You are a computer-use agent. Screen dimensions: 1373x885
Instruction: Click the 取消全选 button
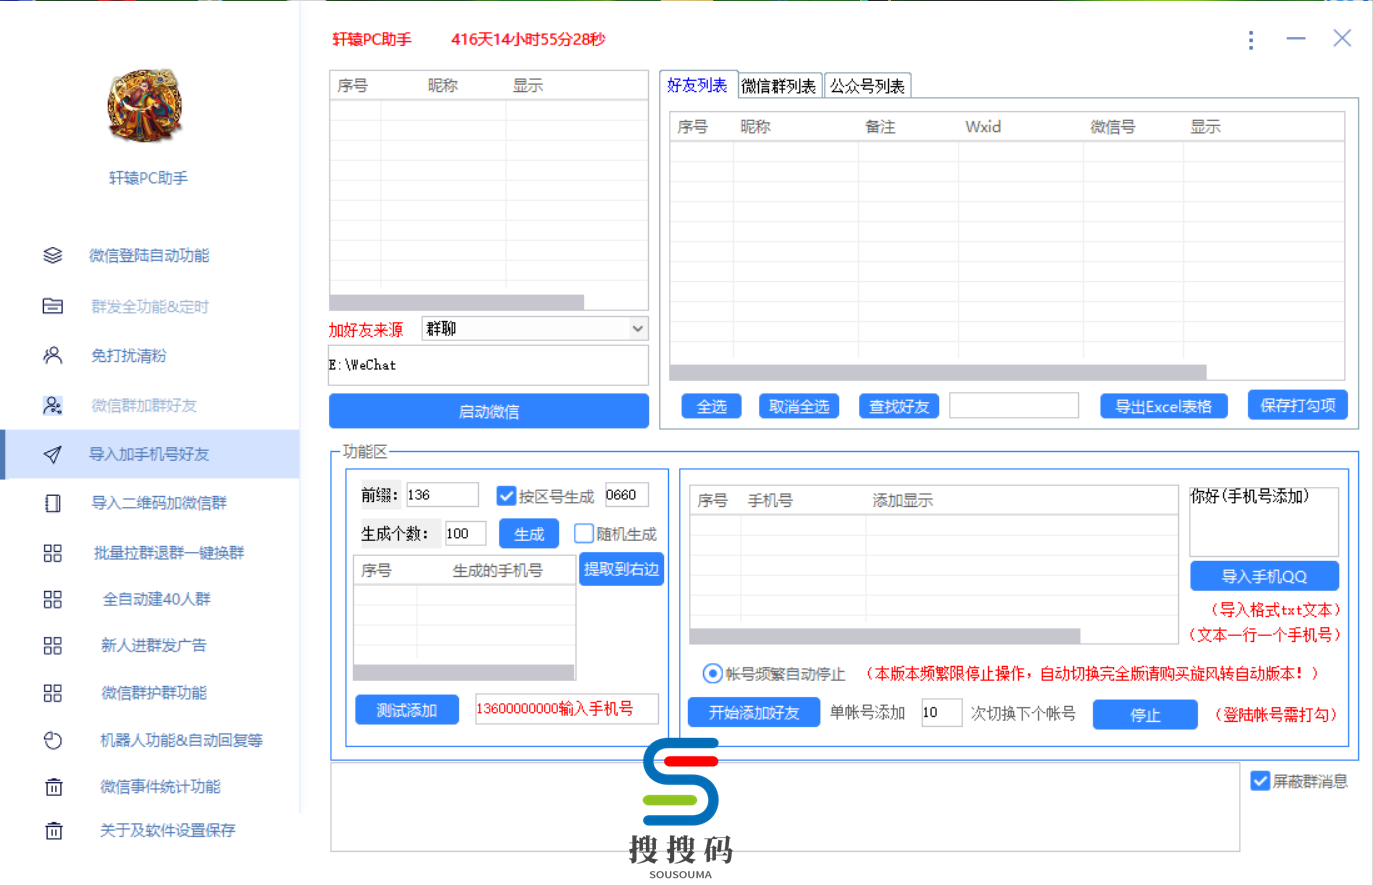(x=799, y=406)
